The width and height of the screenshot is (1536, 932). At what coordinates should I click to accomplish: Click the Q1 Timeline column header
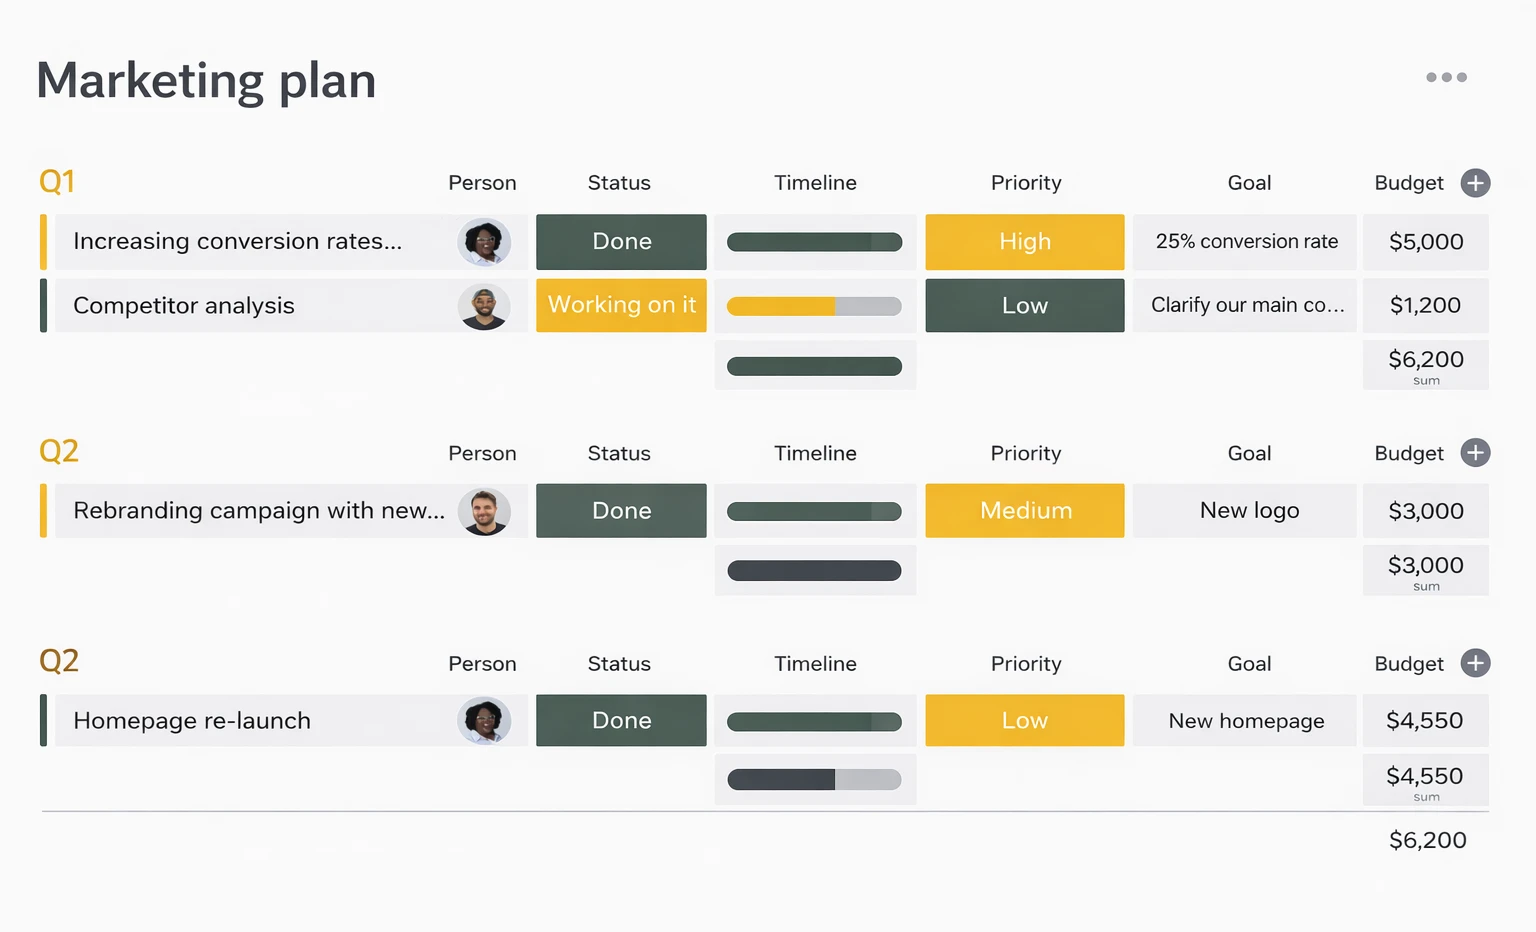click(x=815, y=183)
